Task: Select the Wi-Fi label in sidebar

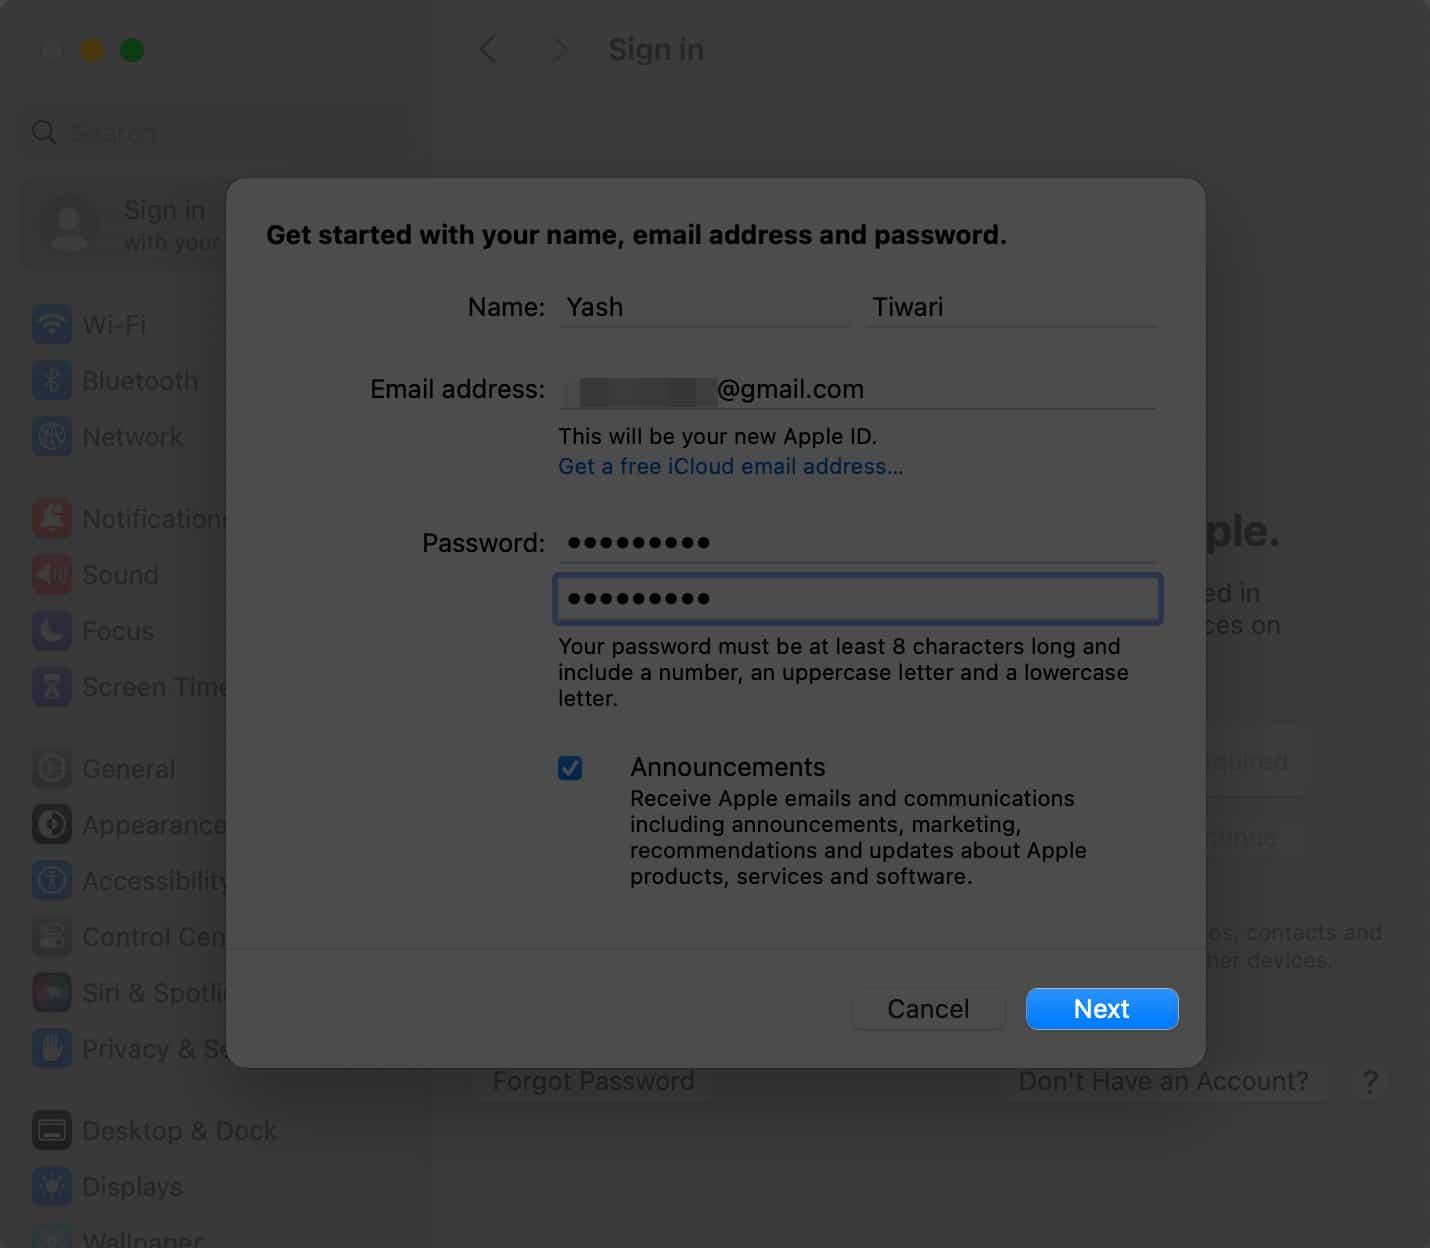Action: [114, 324]
